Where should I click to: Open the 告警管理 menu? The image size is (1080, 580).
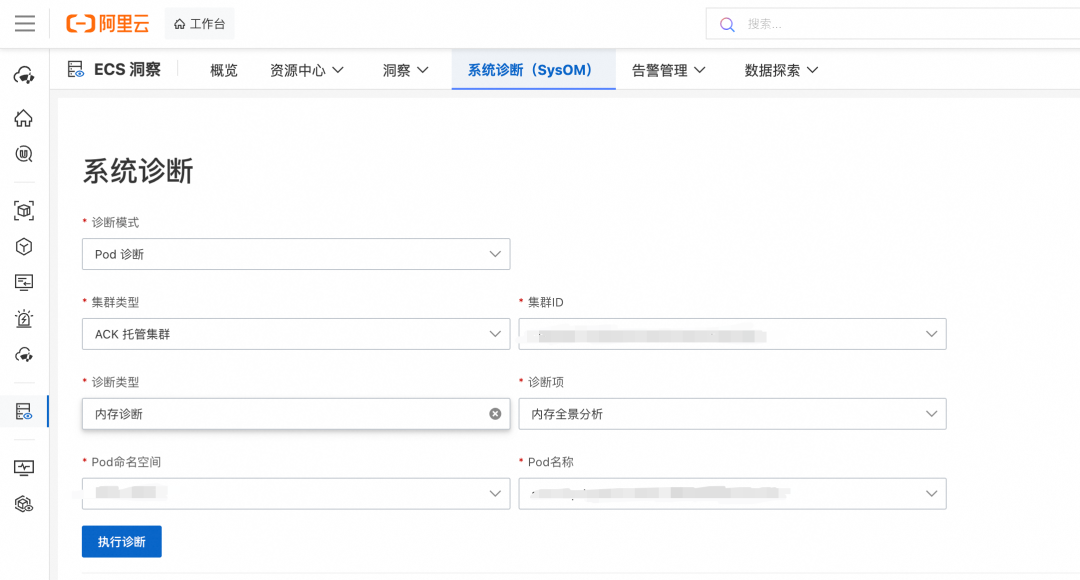[668, 70]
